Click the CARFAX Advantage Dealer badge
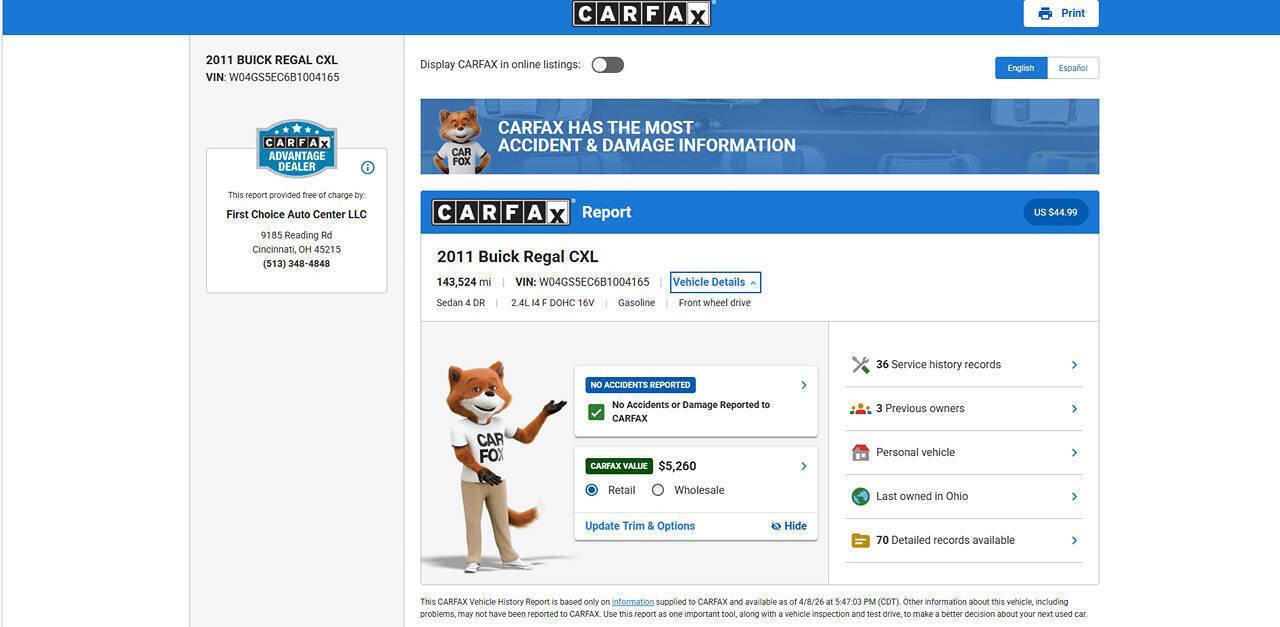 pyautogui.click(x=296, y=149)
